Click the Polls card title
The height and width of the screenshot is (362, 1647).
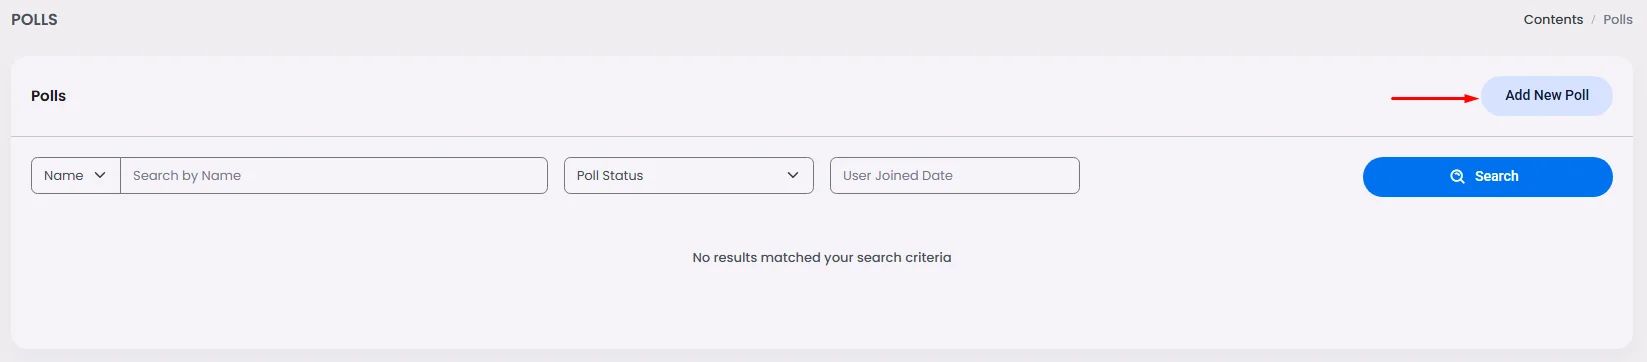[x=48, y=96]
